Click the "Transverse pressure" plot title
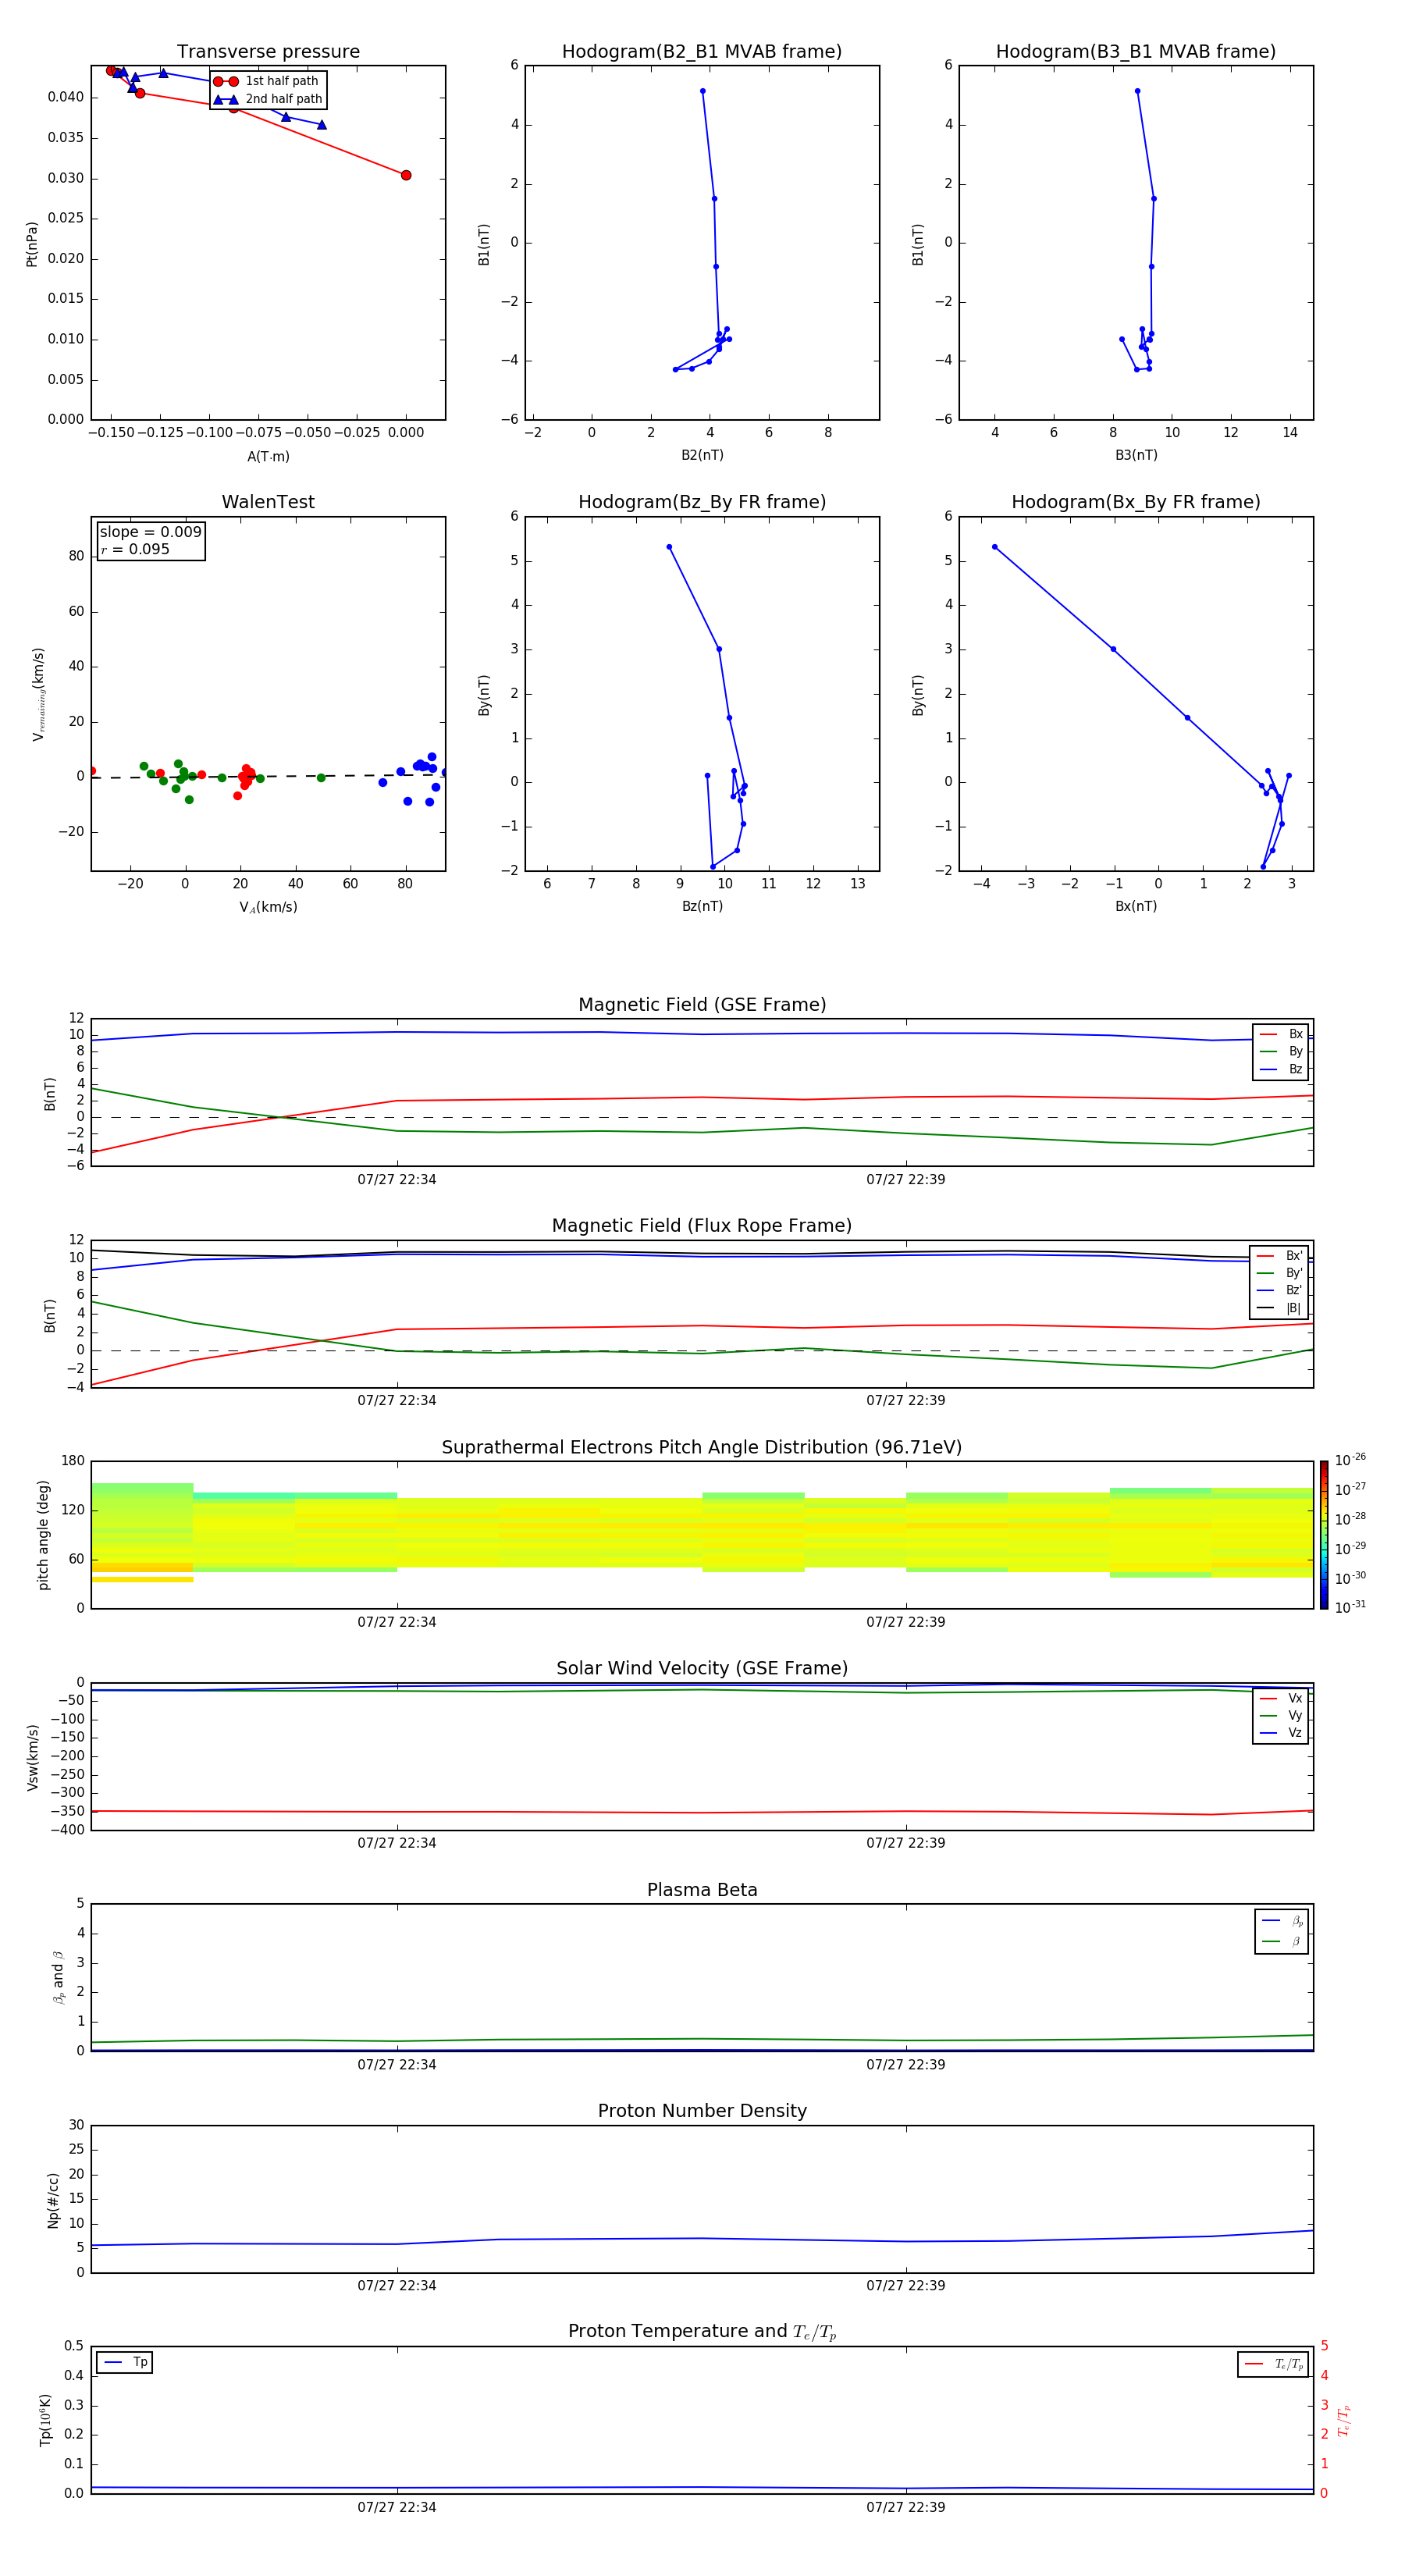Viewport: 1405px width, 2576px height. coord(268,52)
